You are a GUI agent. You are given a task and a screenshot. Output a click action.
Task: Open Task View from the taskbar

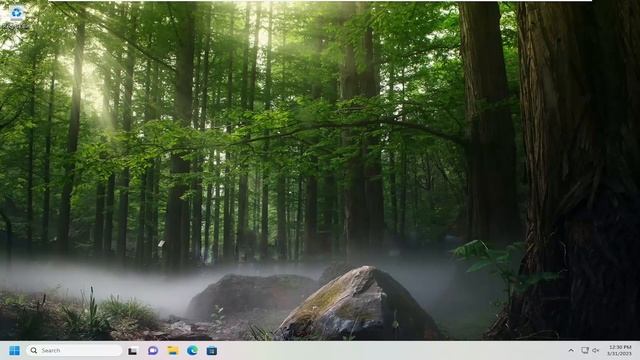[x=132, y=351]
